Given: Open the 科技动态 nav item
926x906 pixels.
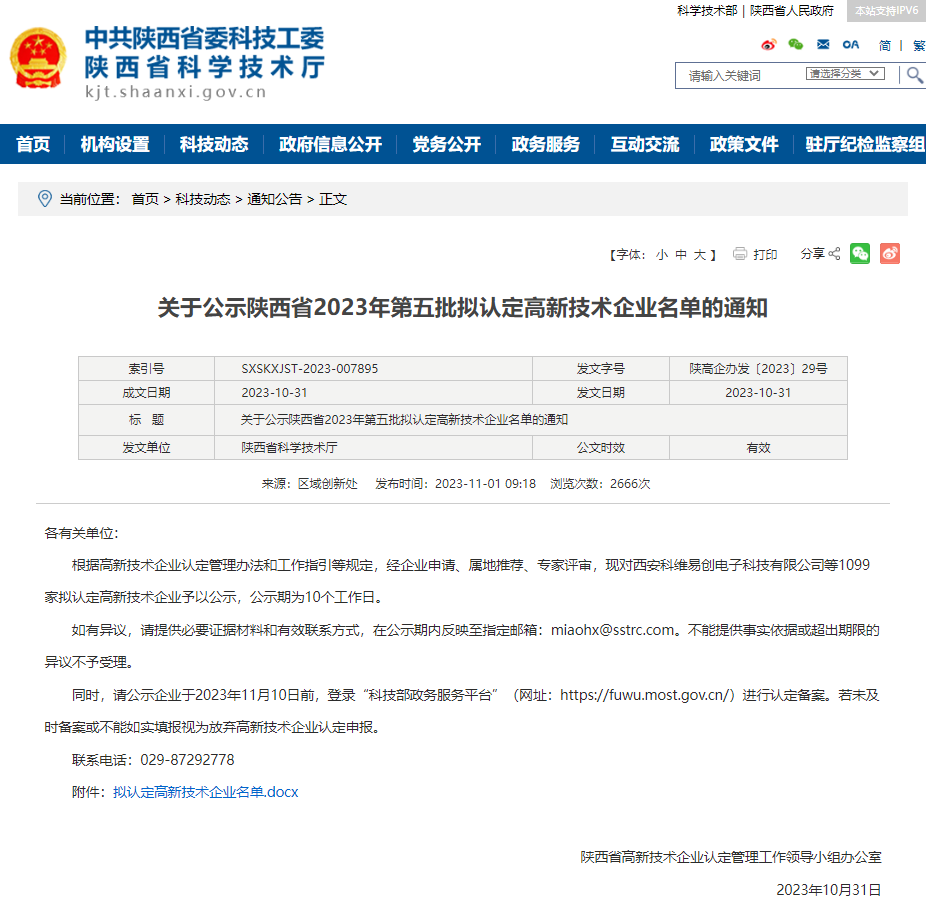Looking at the screenshot, I should 214,144.
